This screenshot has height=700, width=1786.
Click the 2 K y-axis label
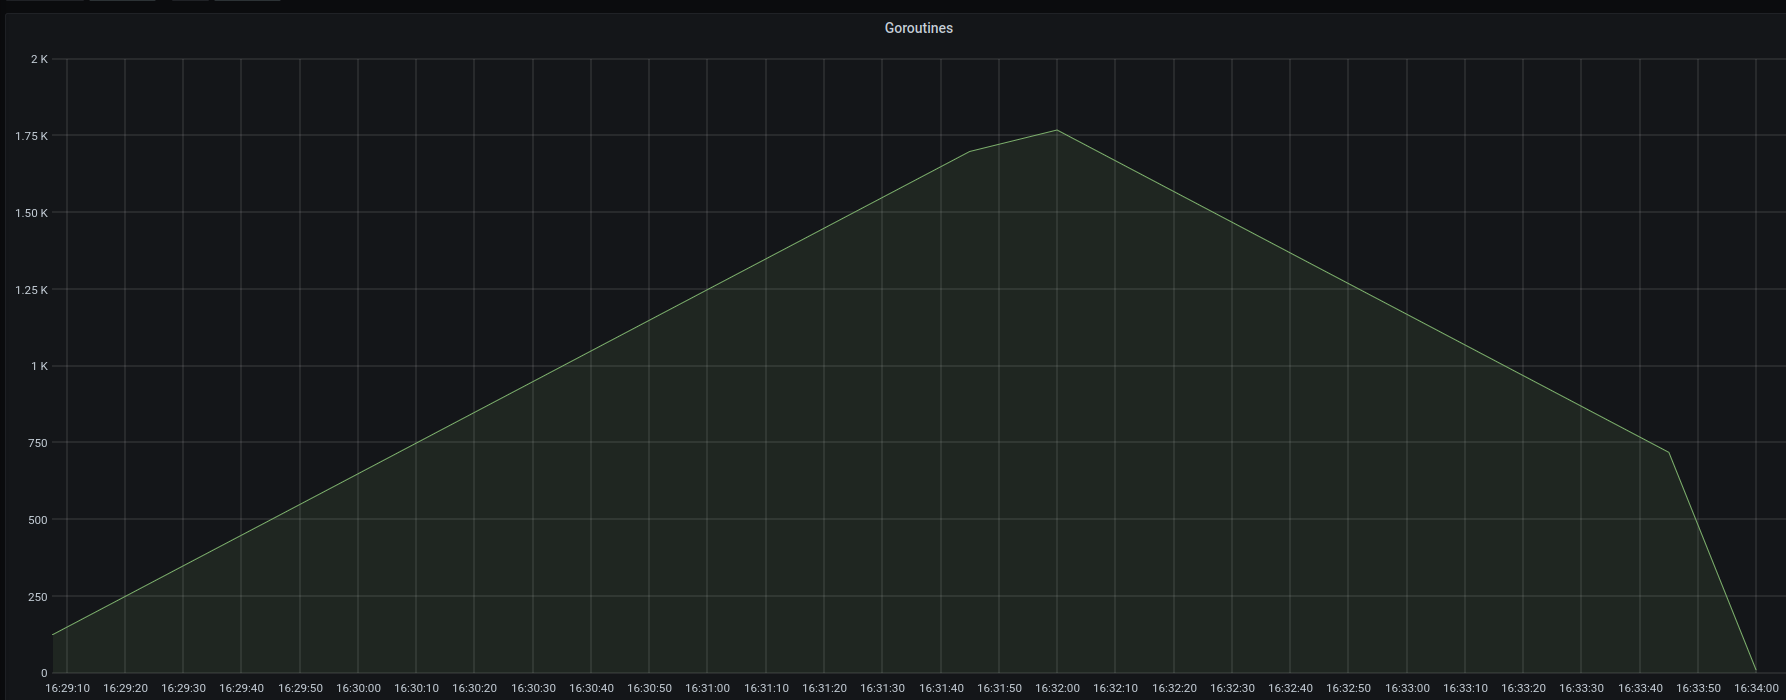click(39, 59)
